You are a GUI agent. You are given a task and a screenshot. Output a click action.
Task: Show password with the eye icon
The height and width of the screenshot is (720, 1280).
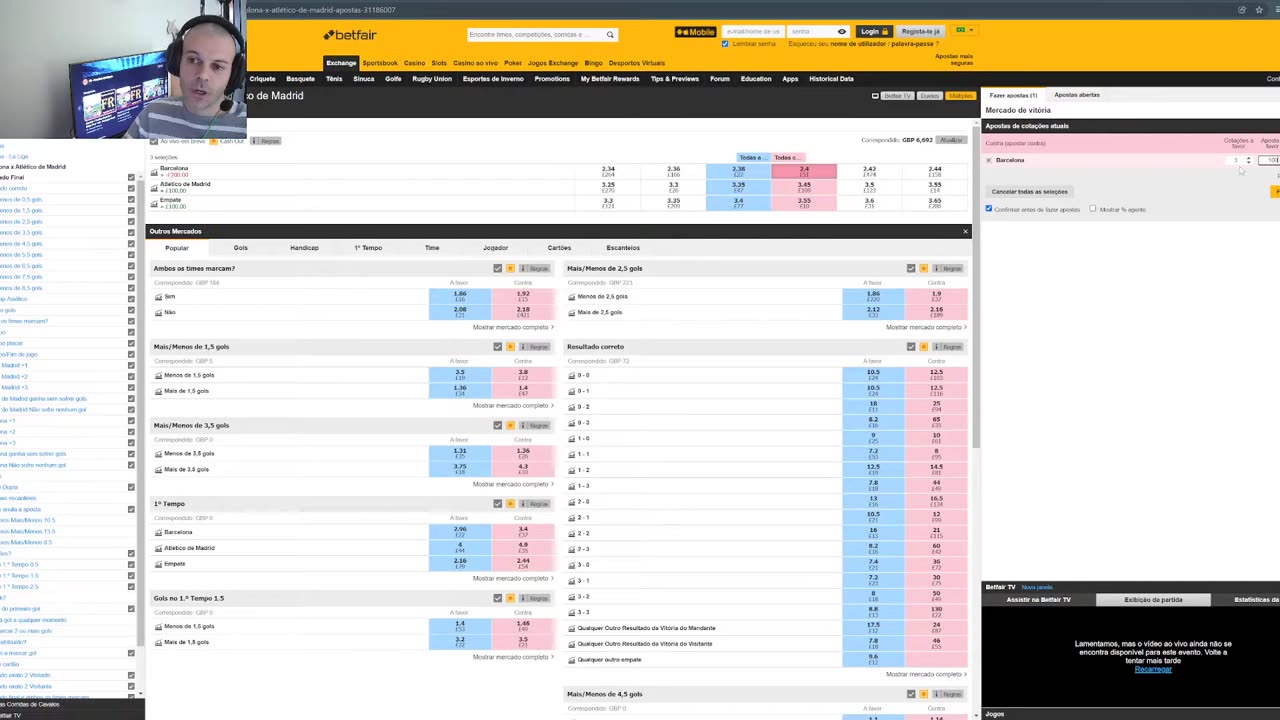pos(842,32)
